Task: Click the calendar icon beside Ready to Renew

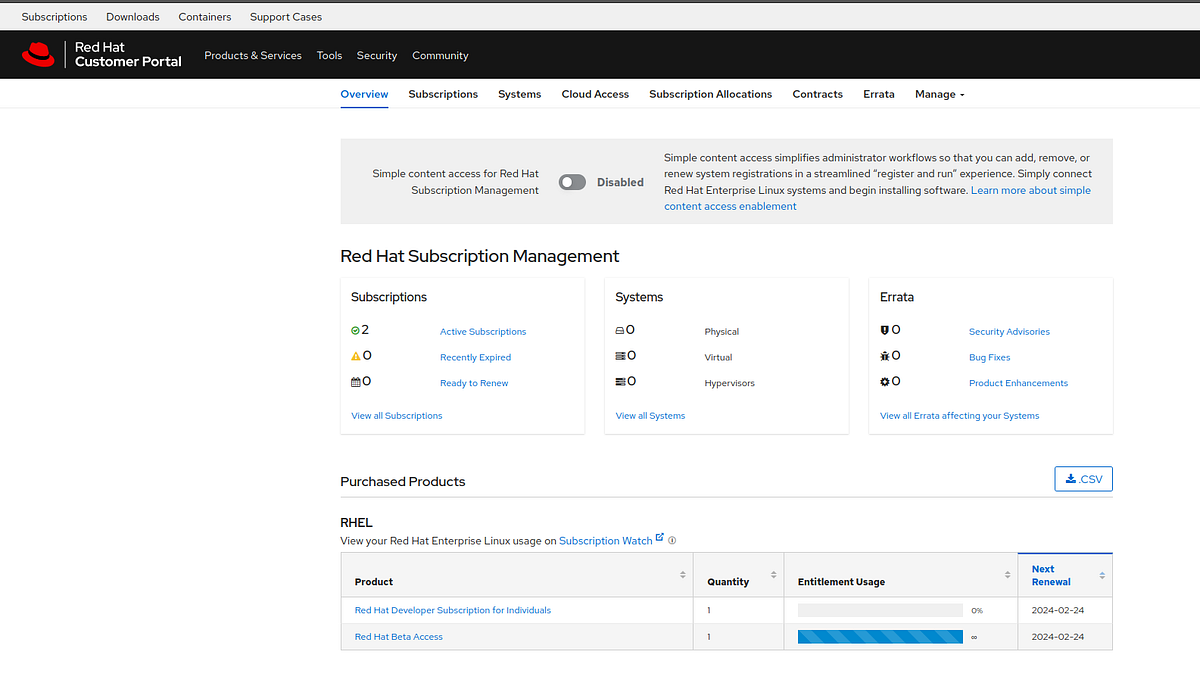Action: 355,381
